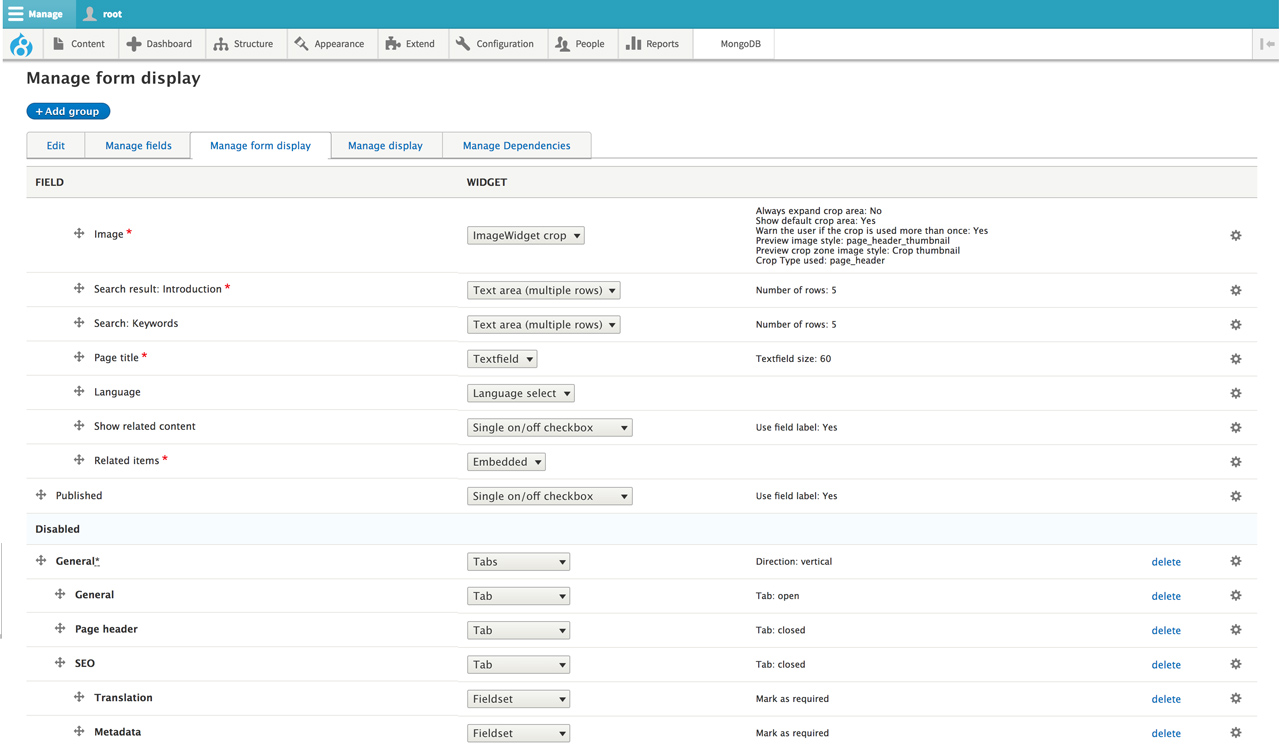Grab the drag handle beside Related items
Viewport: 1280px width, 746px height.
point(79,461)
